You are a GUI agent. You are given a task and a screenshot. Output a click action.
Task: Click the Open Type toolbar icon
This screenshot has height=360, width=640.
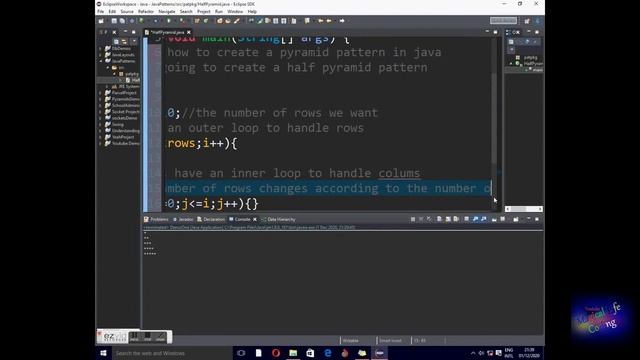click(x=220, y=21)
